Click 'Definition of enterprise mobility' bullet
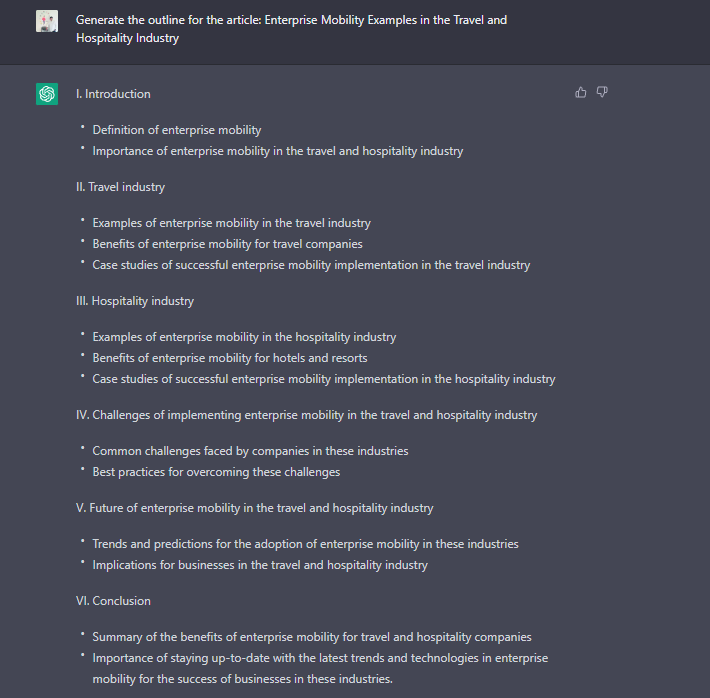The width and height of the screenshot is (710, 698). 177,130
